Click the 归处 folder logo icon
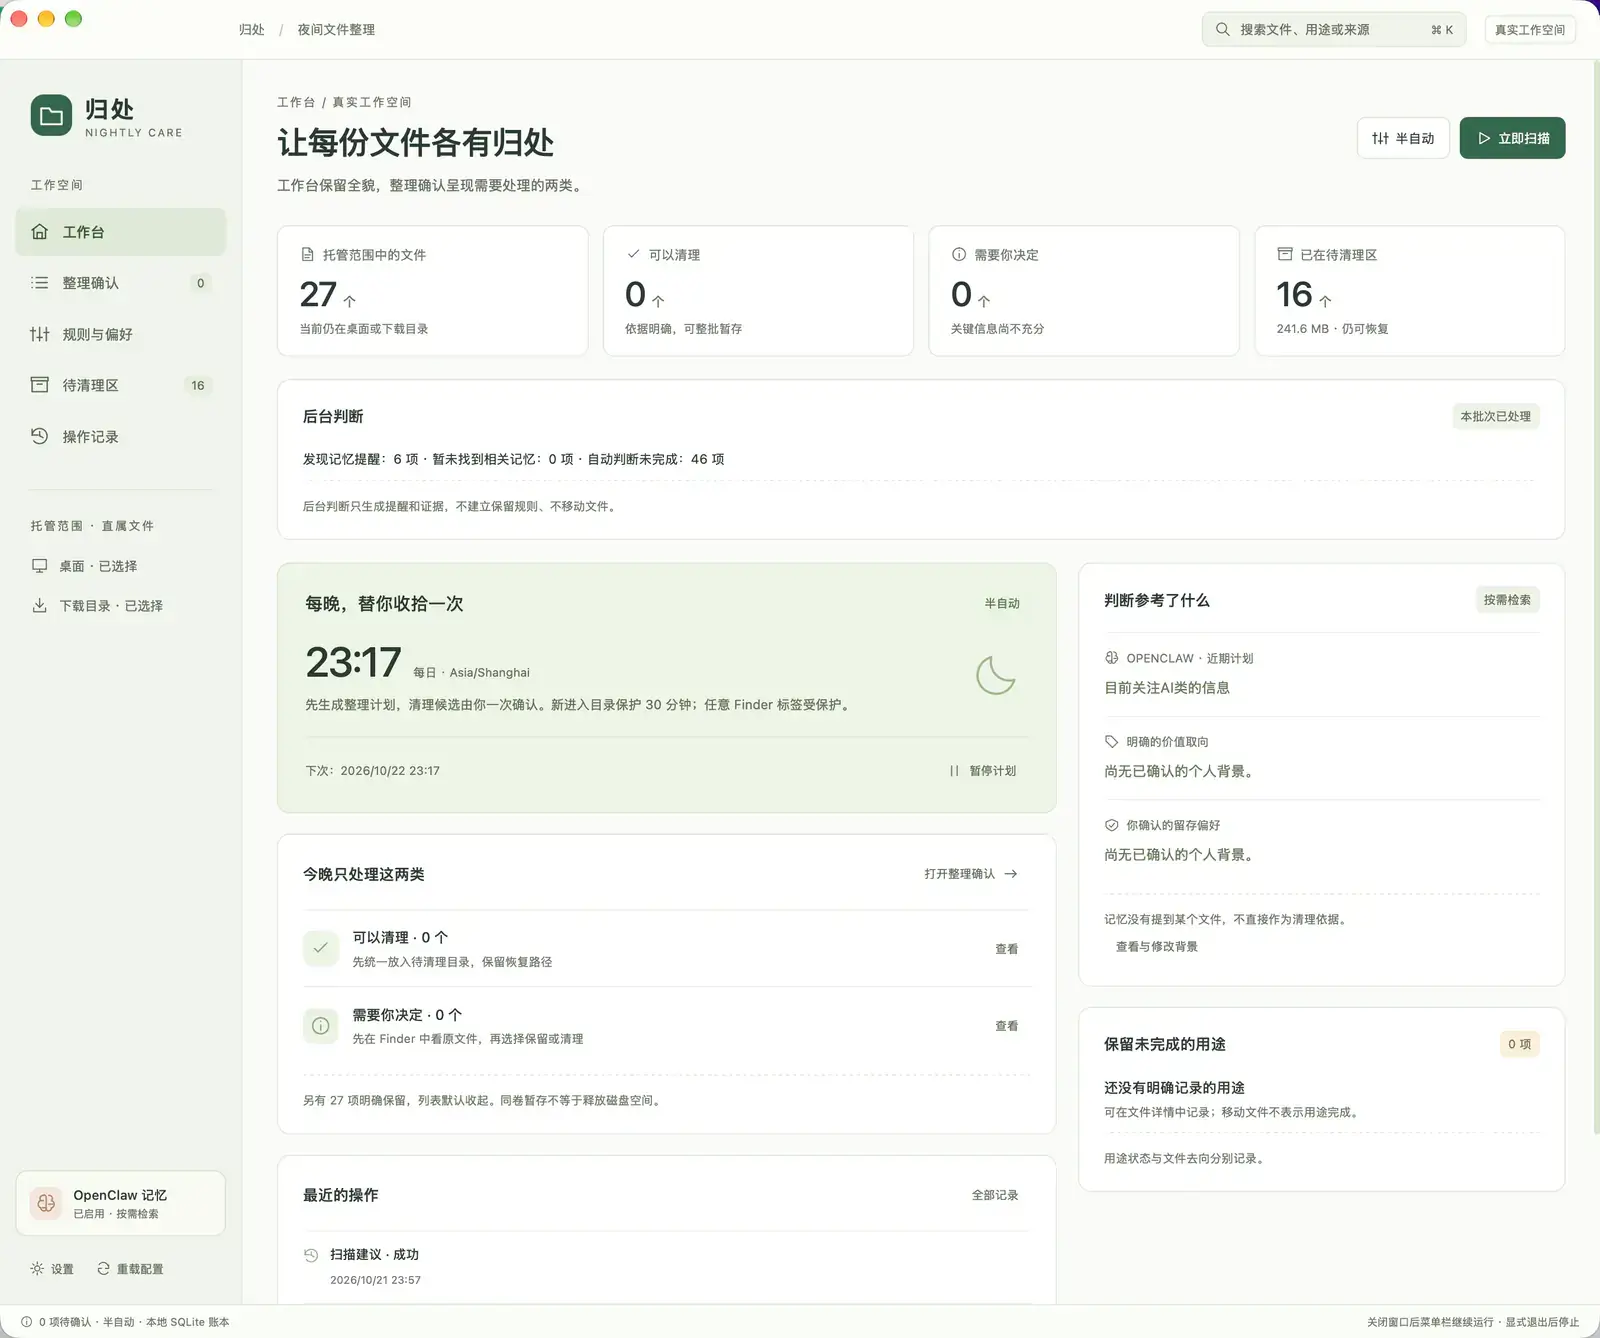 pyautogui.click(x=51, y=116)
